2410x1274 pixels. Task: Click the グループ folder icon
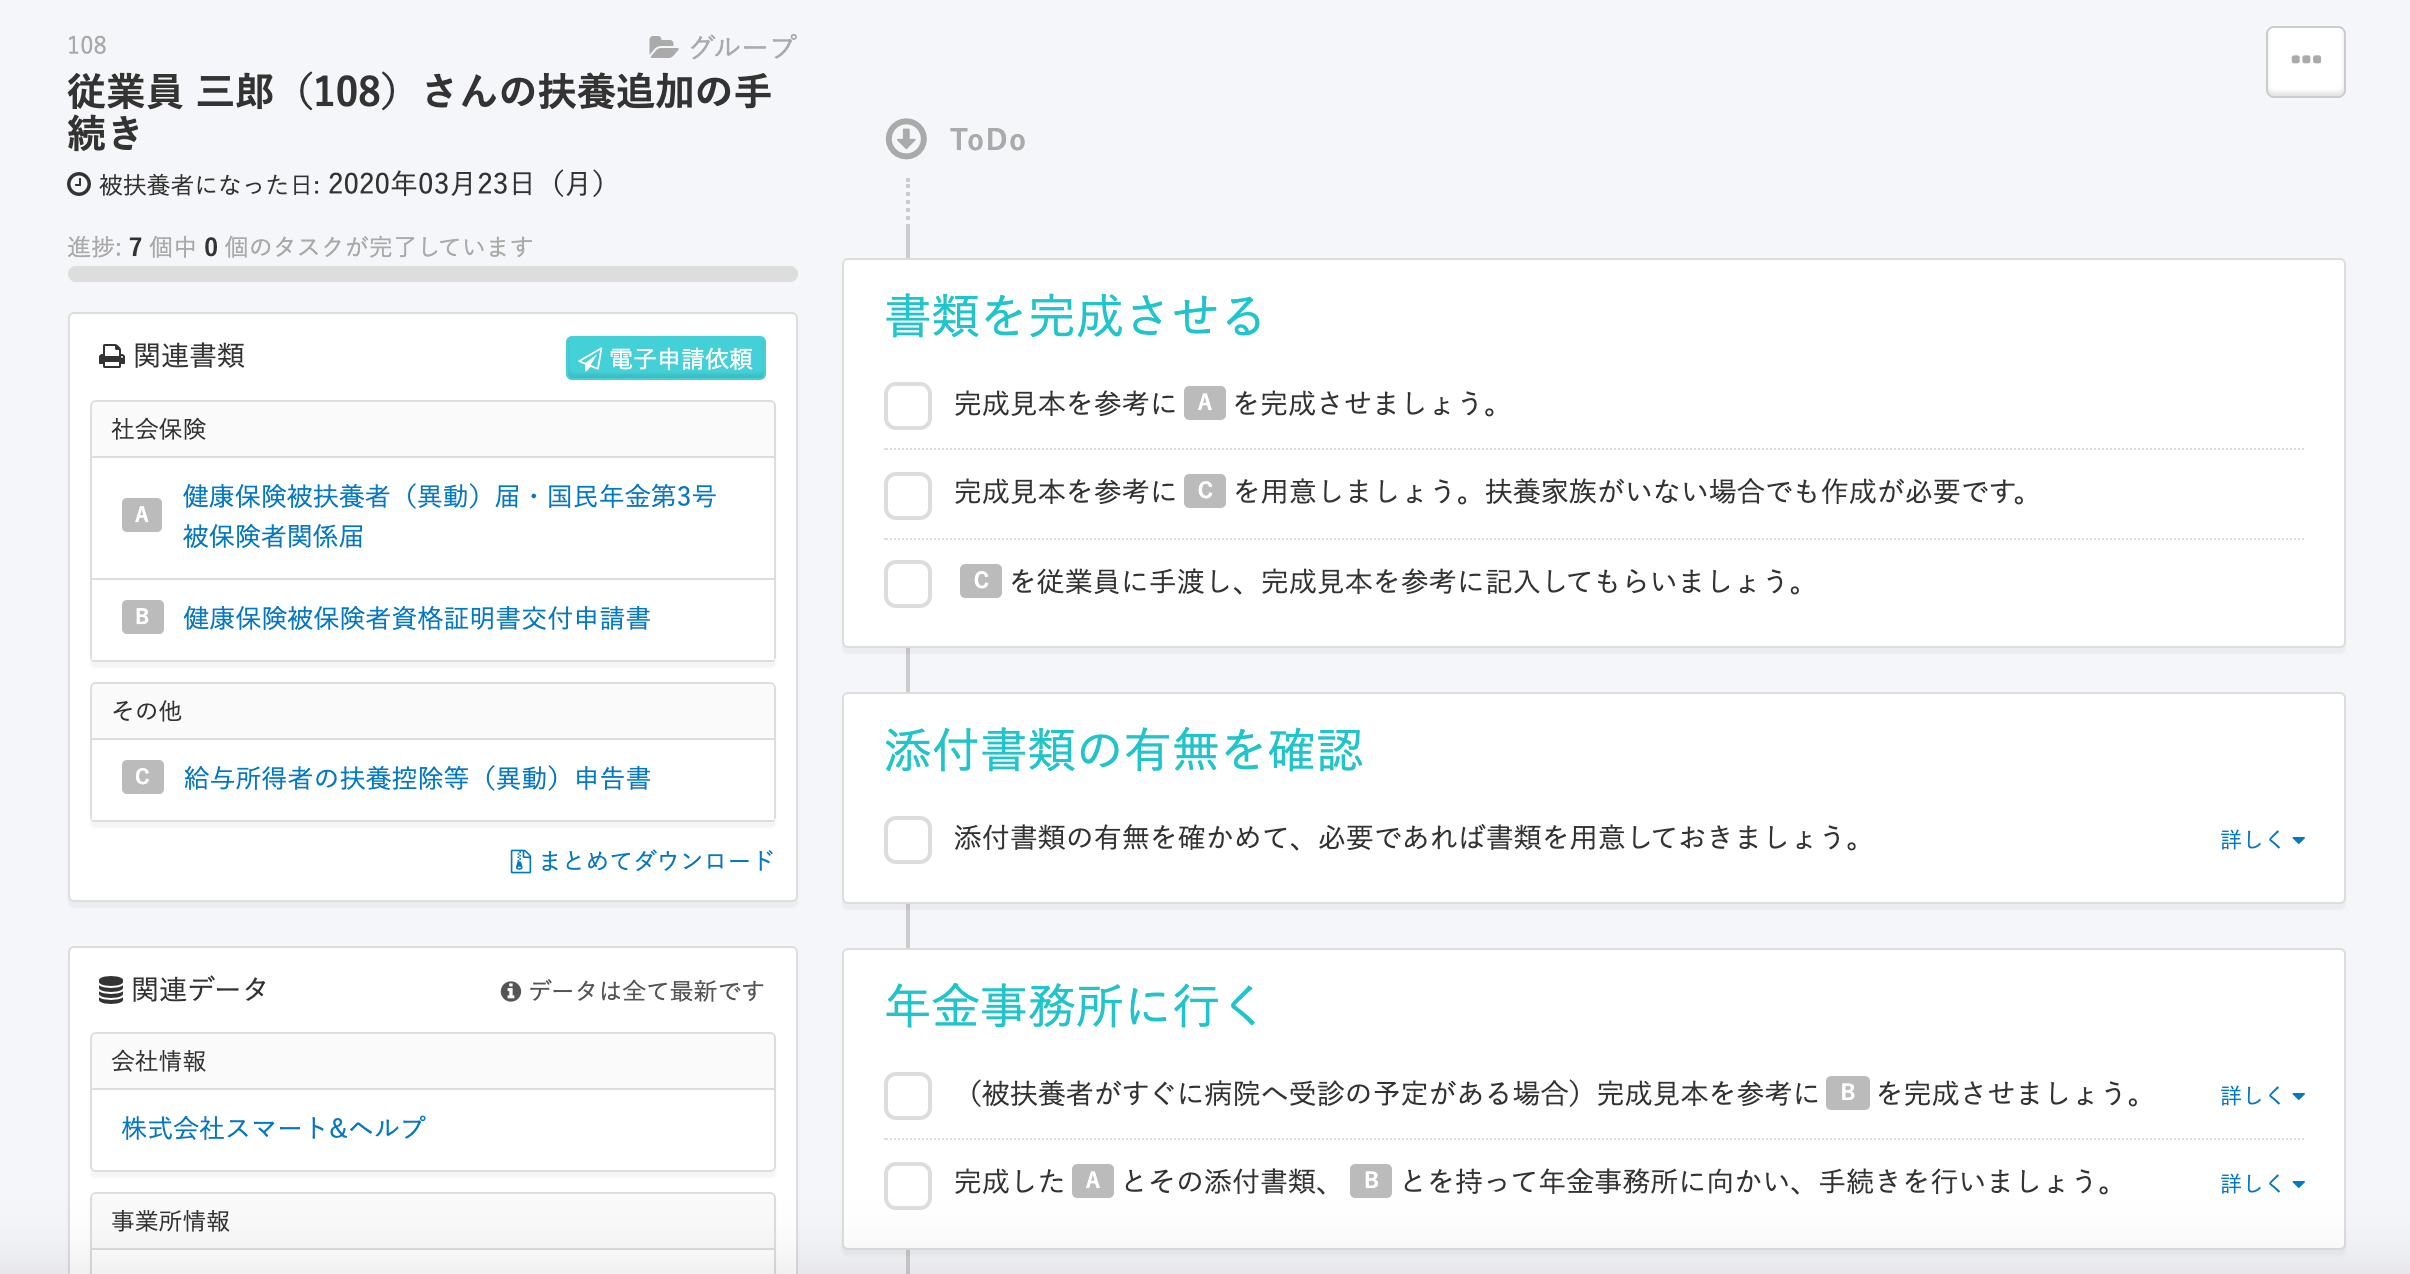[663, 47]
